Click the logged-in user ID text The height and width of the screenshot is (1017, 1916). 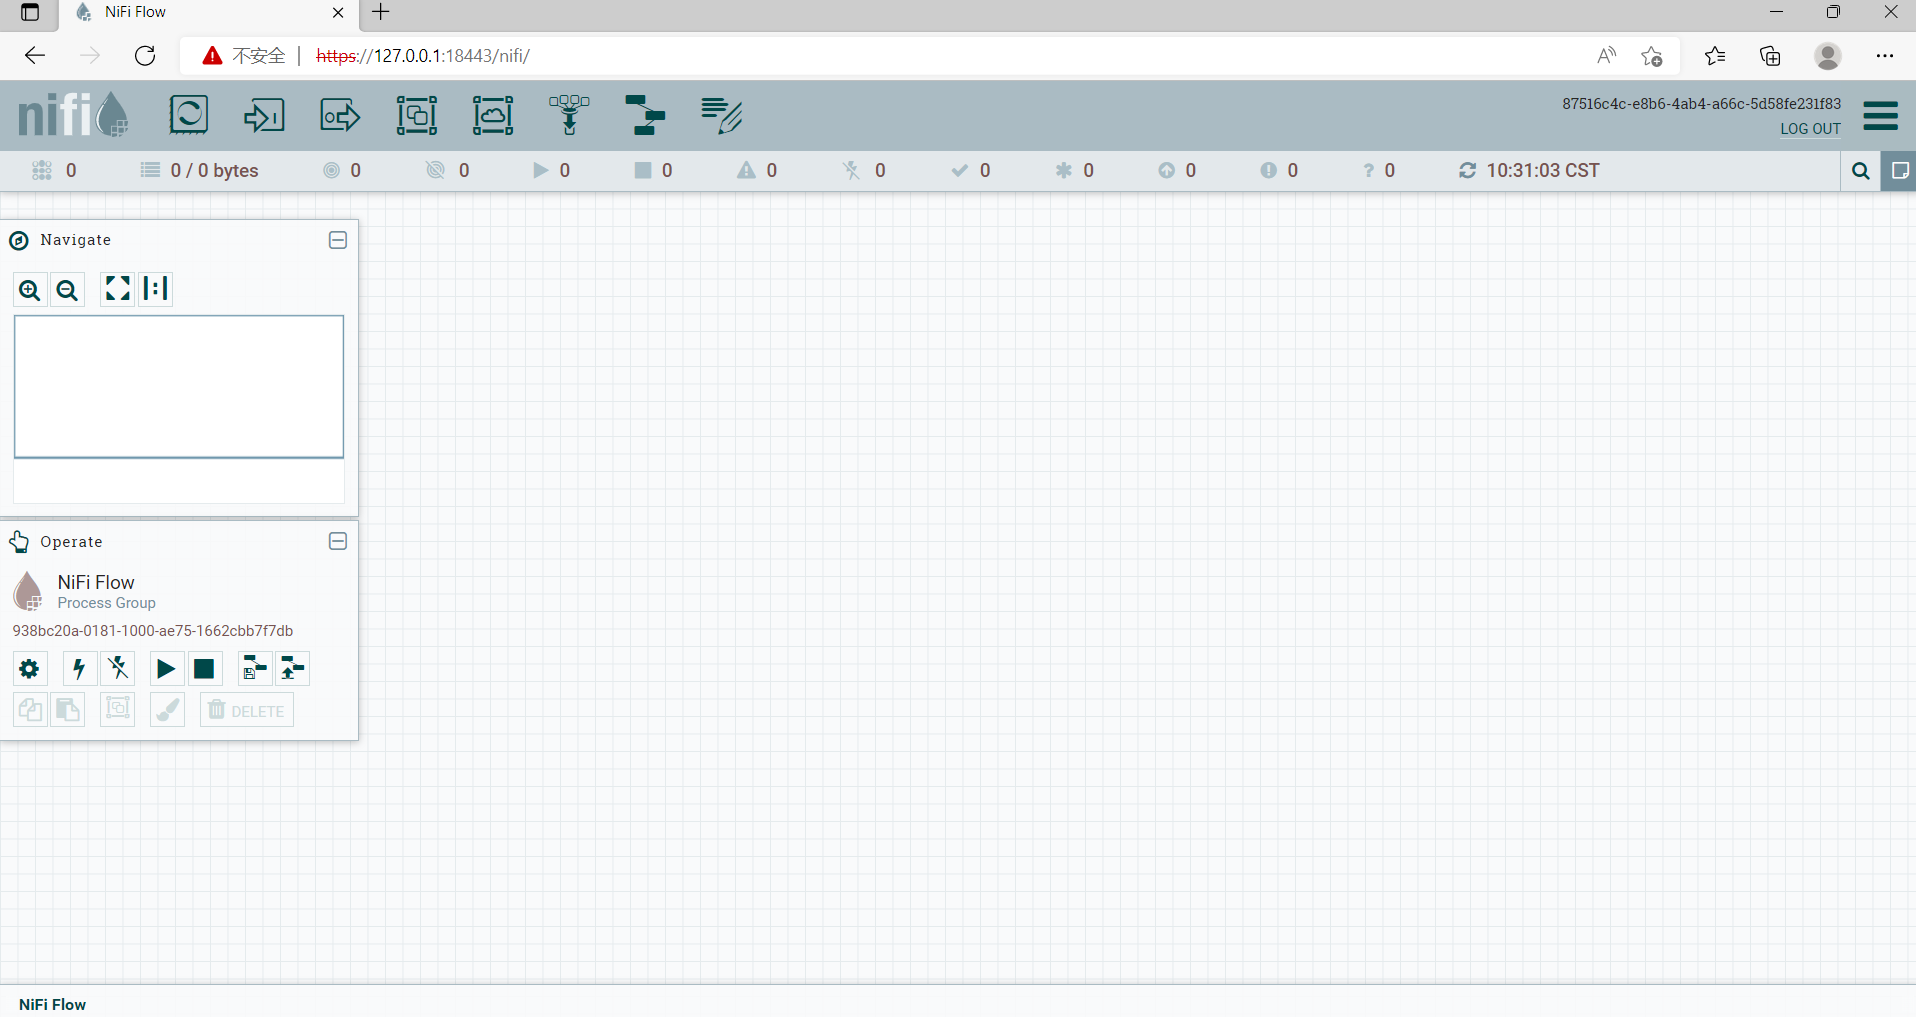[1702, 104]
